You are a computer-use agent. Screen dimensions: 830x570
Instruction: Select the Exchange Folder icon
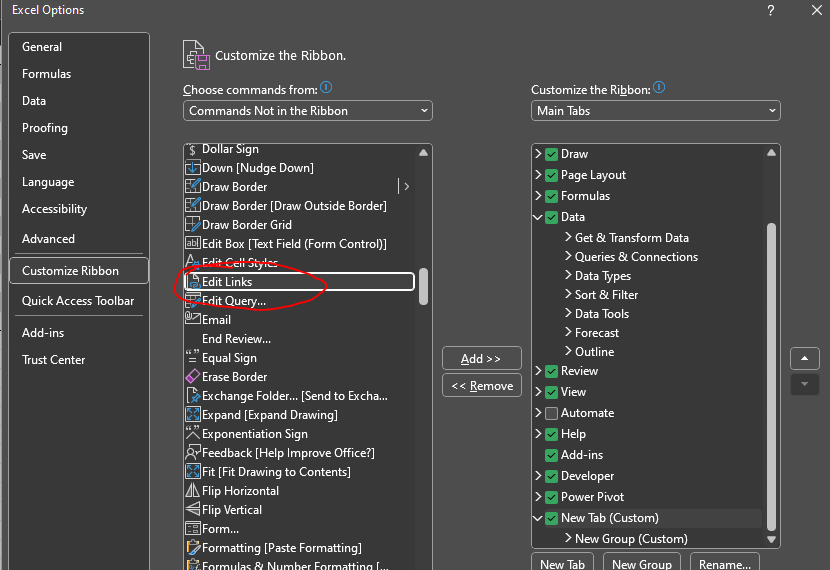click(193, 395)
